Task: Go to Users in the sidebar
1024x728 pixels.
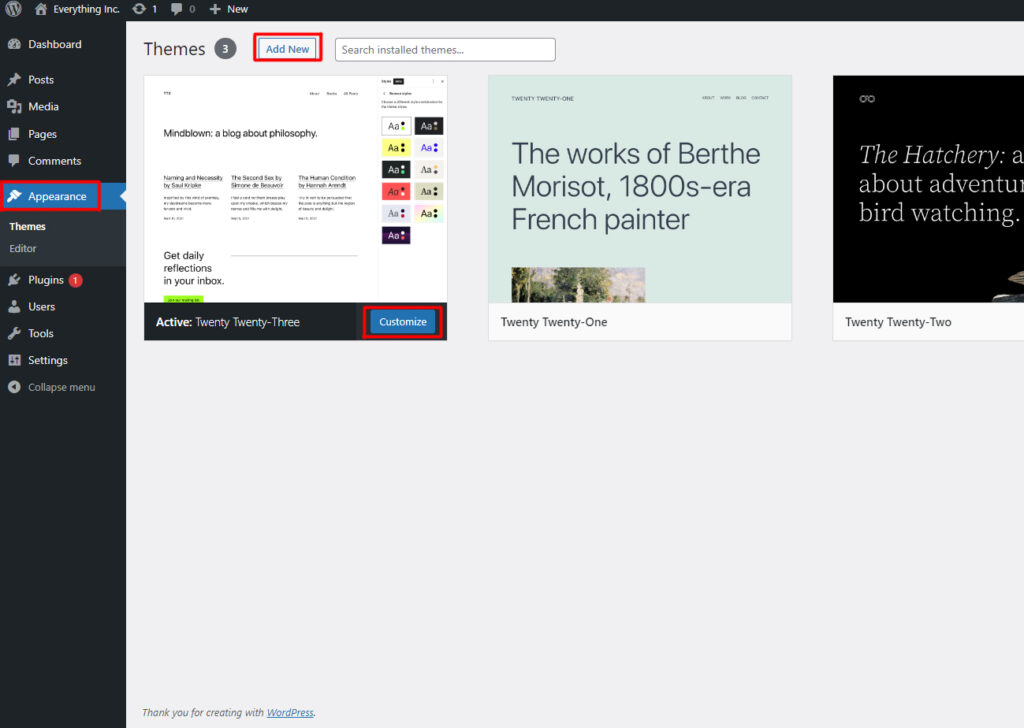Action: (41, 307)
